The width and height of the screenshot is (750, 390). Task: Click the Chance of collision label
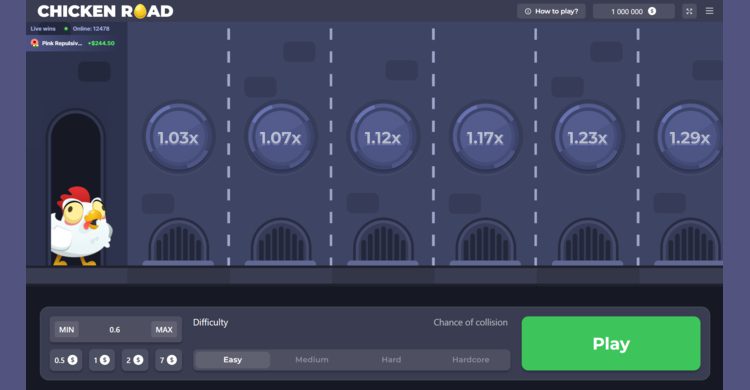(x=471, y=323)
